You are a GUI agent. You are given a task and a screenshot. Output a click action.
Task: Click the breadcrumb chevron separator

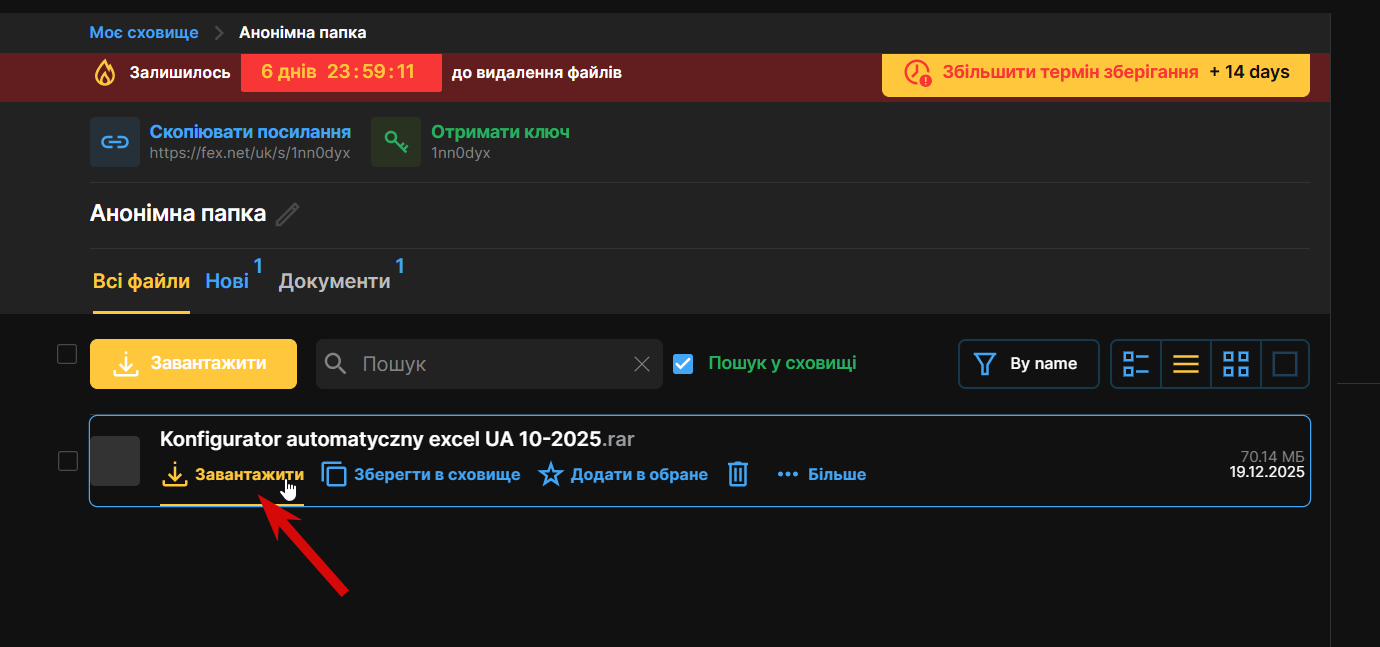tap(219, 33)
